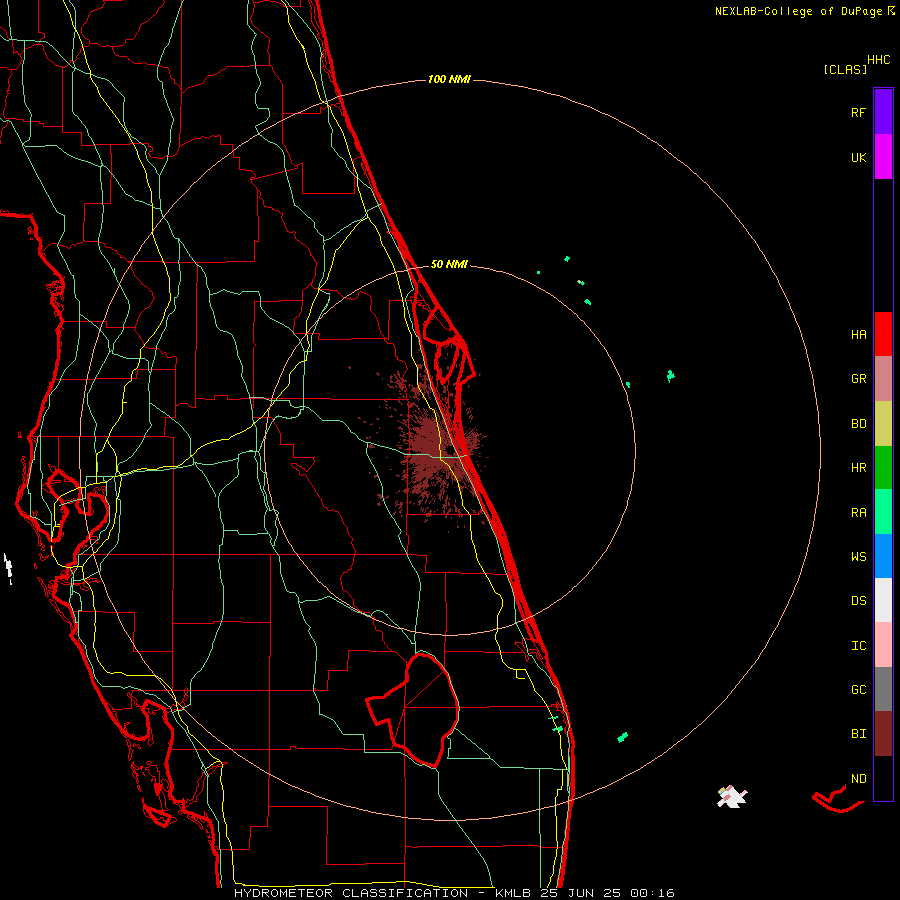Select the light pink IC legend swatch

(883, 645)
